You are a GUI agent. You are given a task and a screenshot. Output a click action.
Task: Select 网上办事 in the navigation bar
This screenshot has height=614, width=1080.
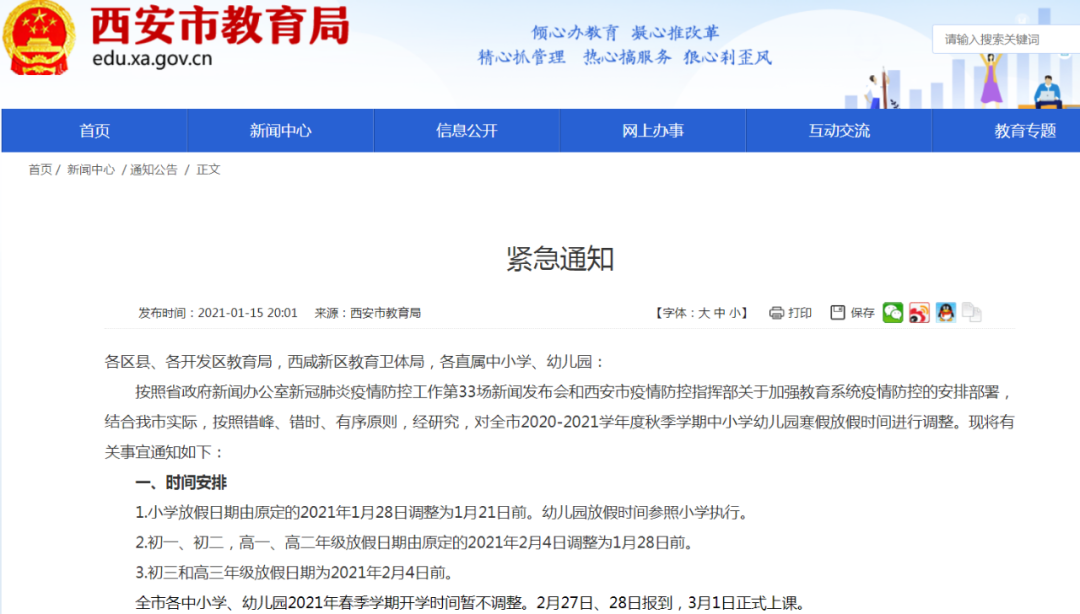653,131
